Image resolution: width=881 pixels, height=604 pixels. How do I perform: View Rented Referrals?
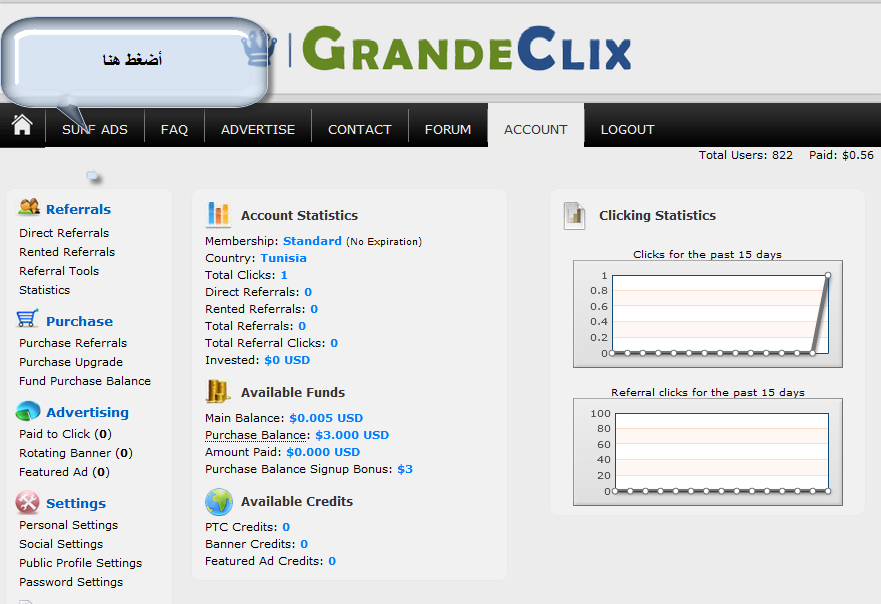point(67,252)
